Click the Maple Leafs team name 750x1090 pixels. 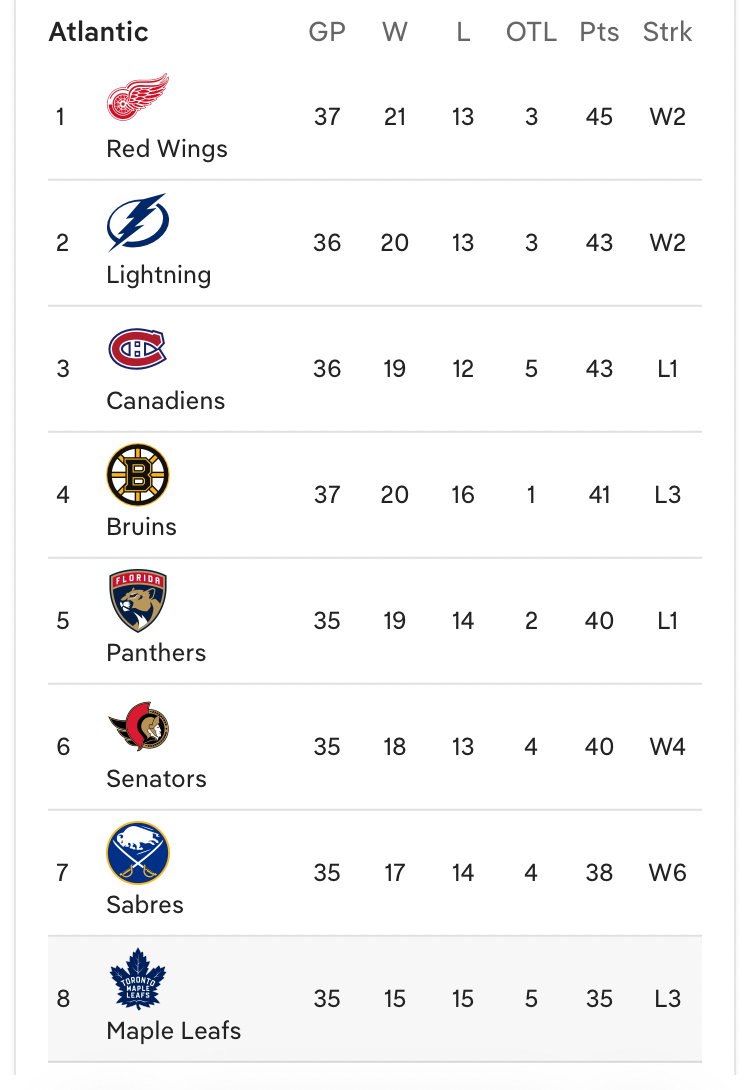click(174, 1031)
